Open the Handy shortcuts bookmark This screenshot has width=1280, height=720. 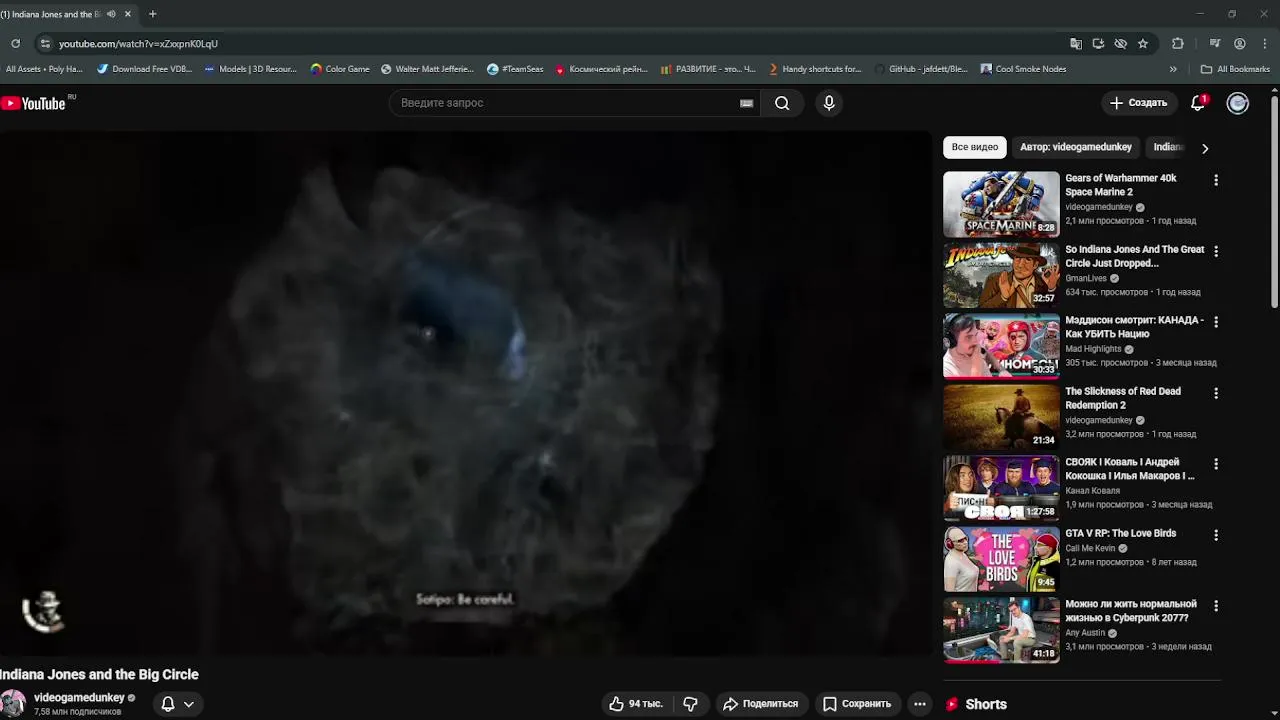click(x=815, y=69)
